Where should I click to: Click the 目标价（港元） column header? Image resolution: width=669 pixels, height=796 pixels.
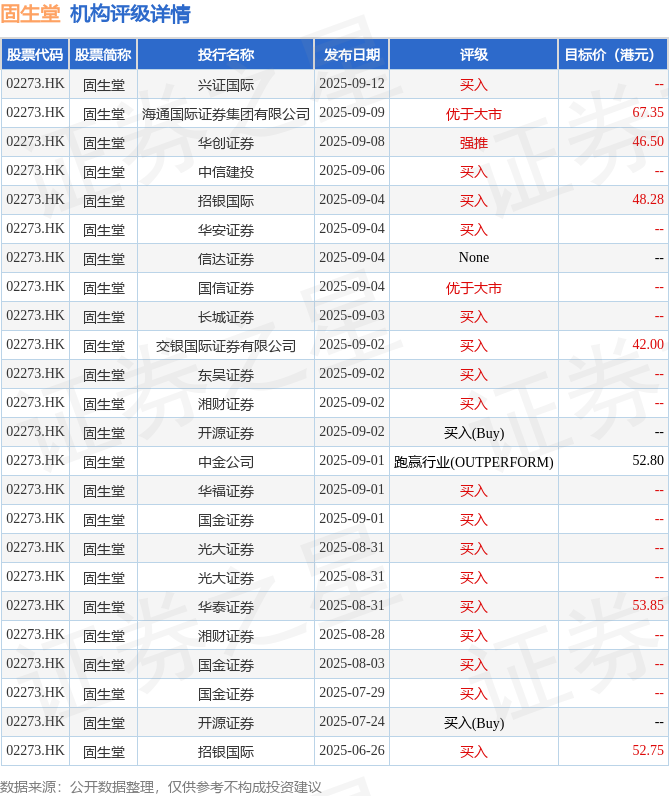[x=613, y=54]
